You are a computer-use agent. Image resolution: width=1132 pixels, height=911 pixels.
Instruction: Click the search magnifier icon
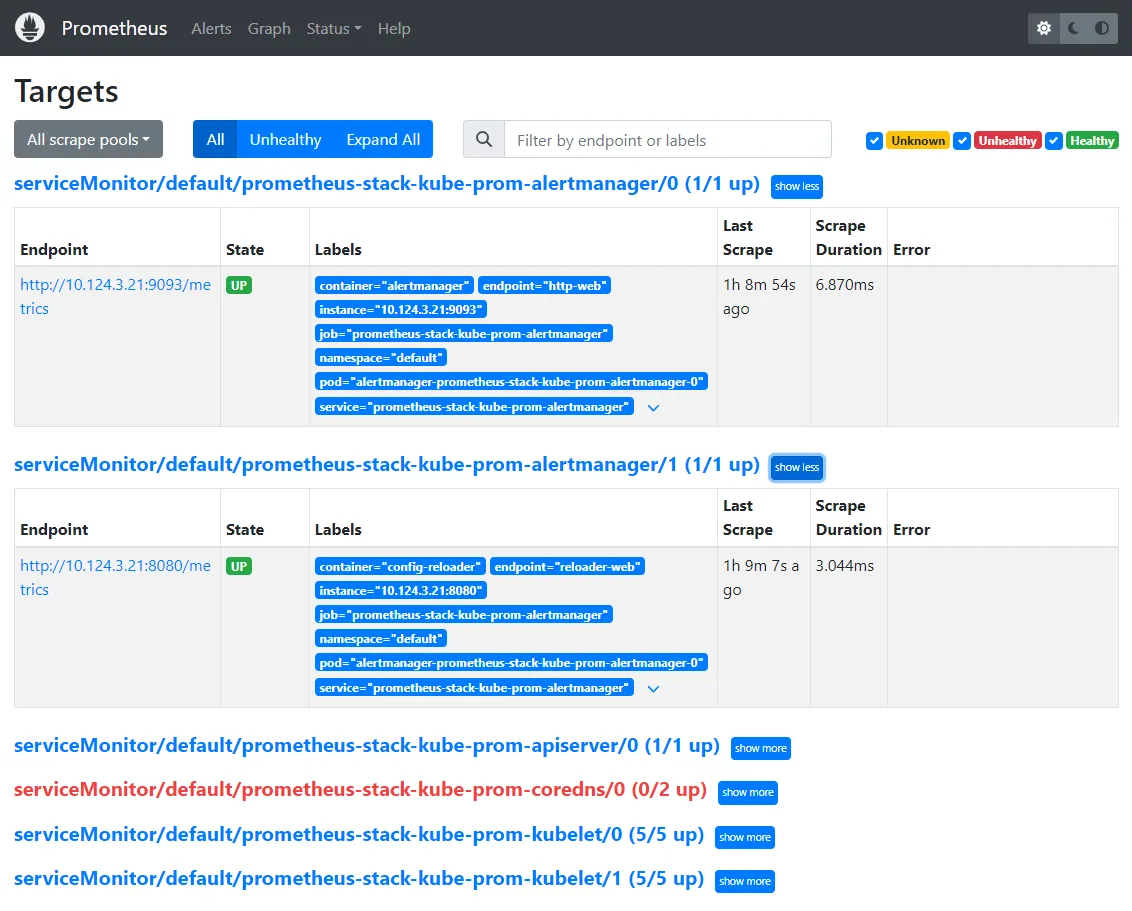click(483, 139)
